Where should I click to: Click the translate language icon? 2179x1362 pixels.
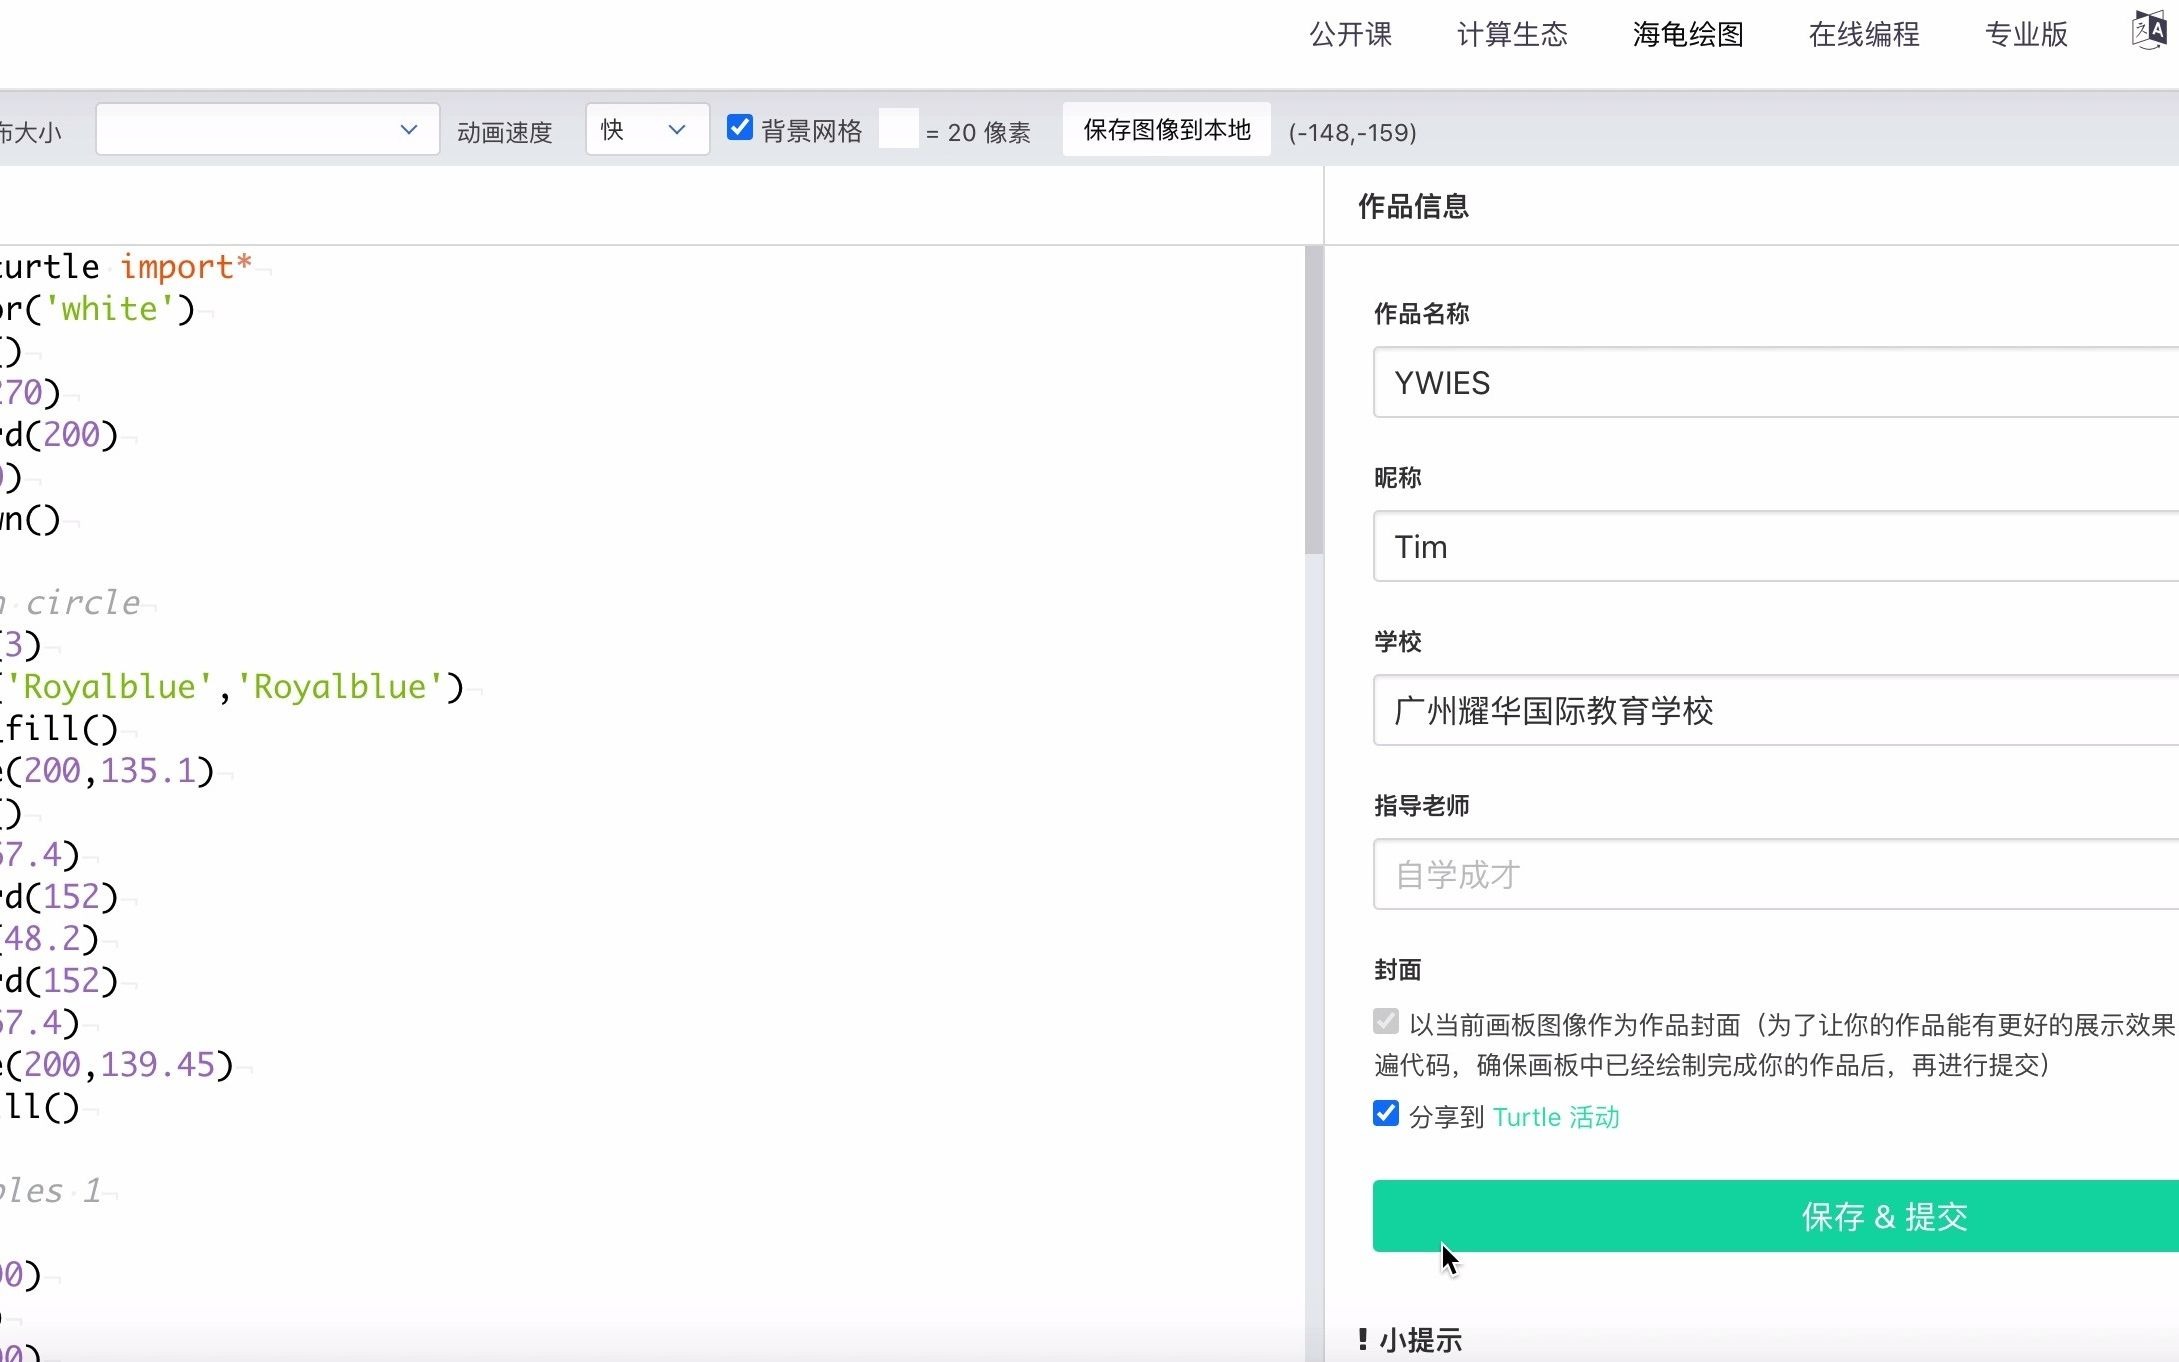(x=2148, y=31)
